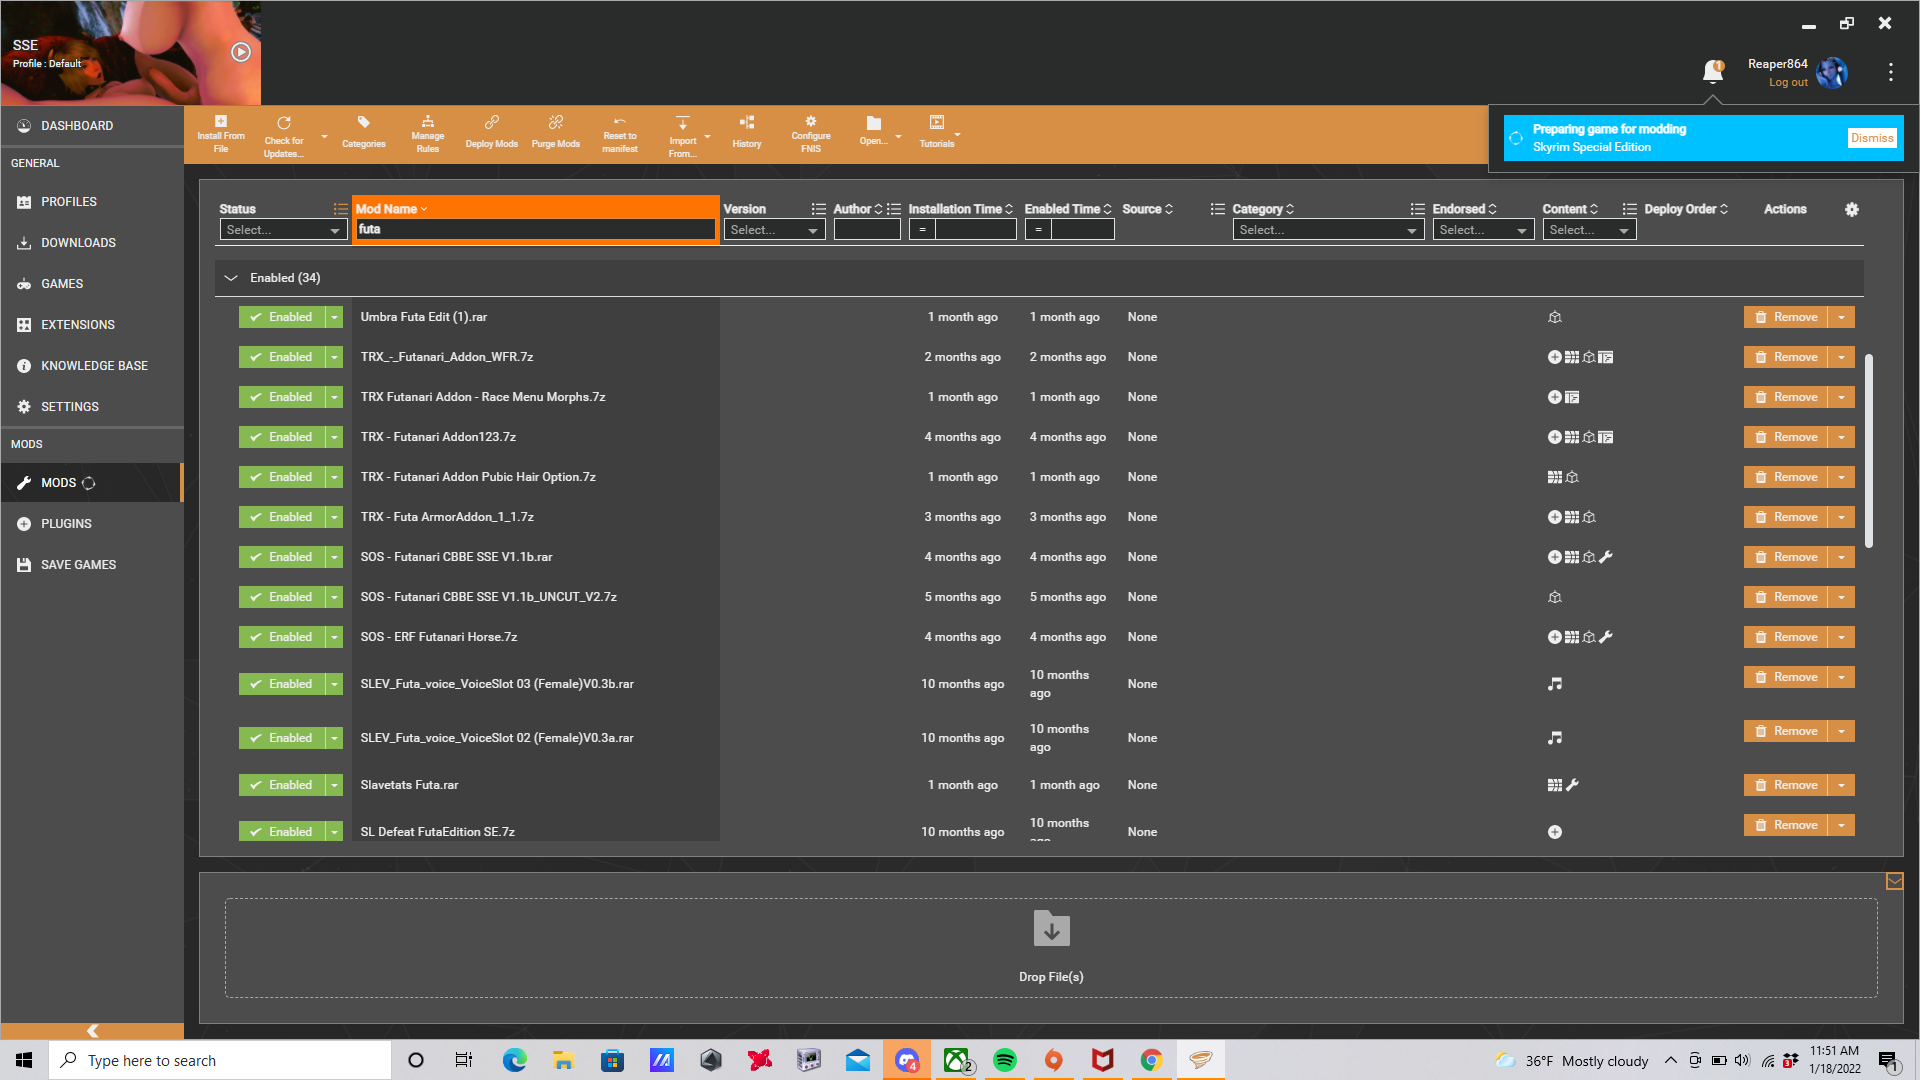This screenshot has width=1920, height=1080.
Task: Open the Categories tag tool
Action: point(363,134)
